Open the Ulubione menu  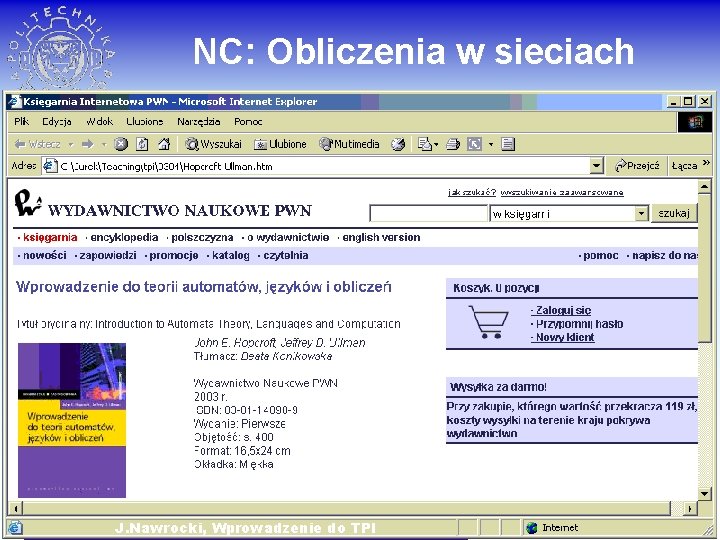click(145, 122)
